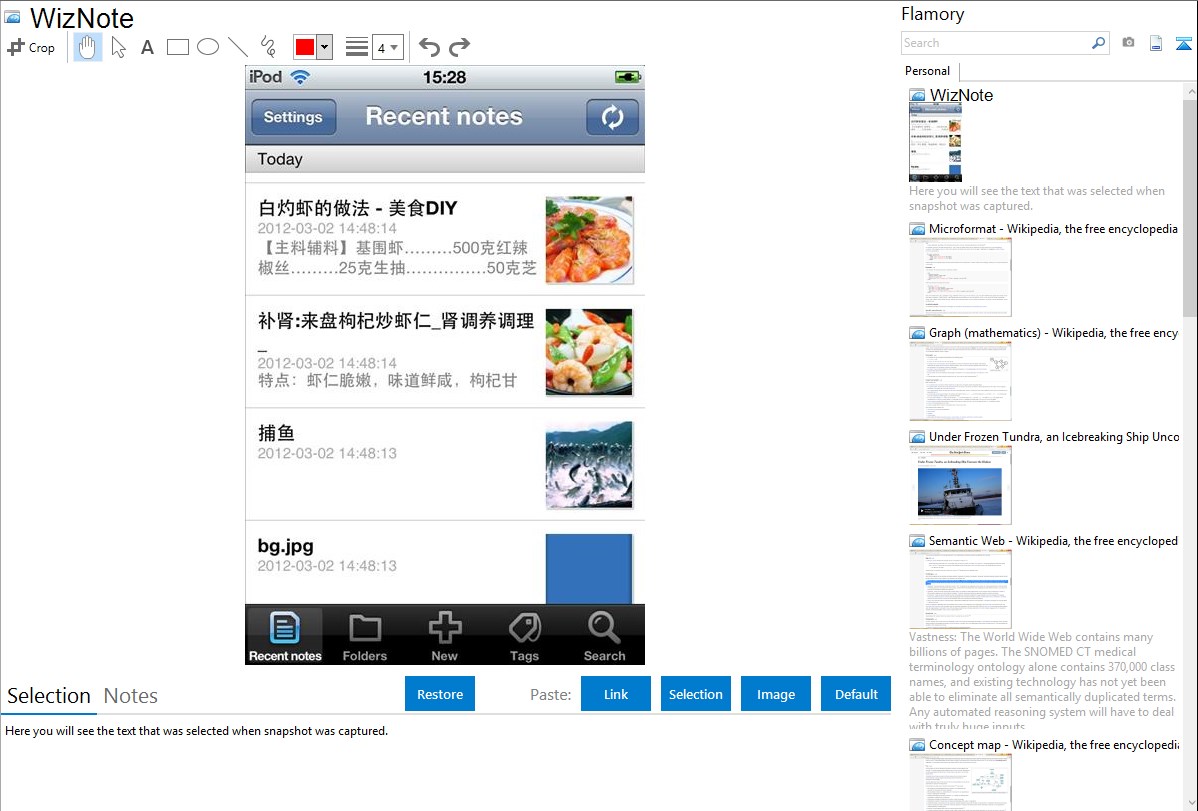Tap the Settings button in the iPod screenshot
The height and width of the screenshot is (811, 1198).
[x=293, y=117]
